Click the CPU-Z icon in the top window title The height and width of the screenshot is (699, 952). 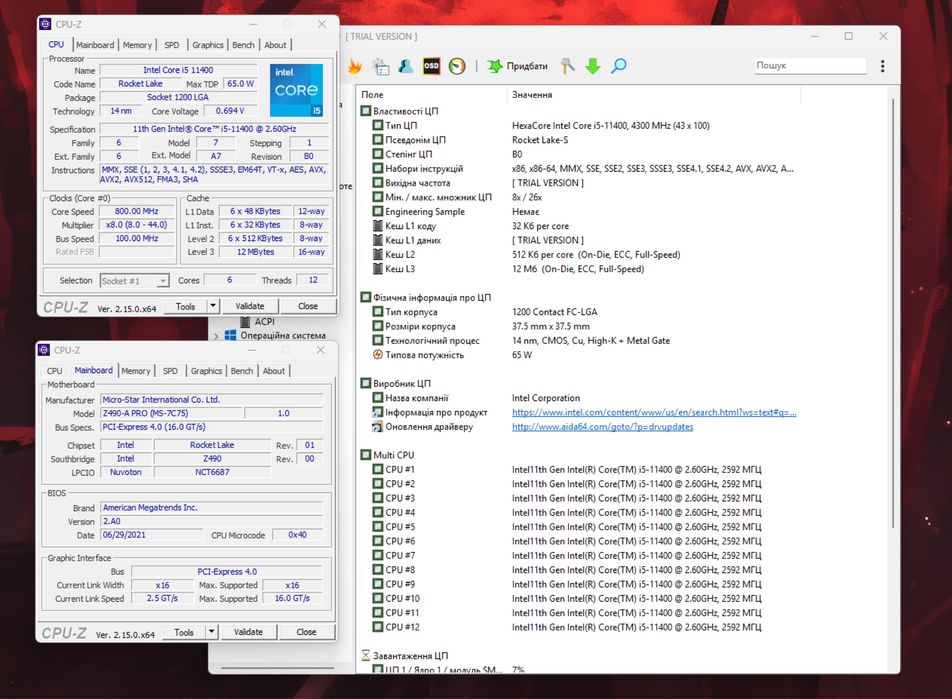coord(45,24)
